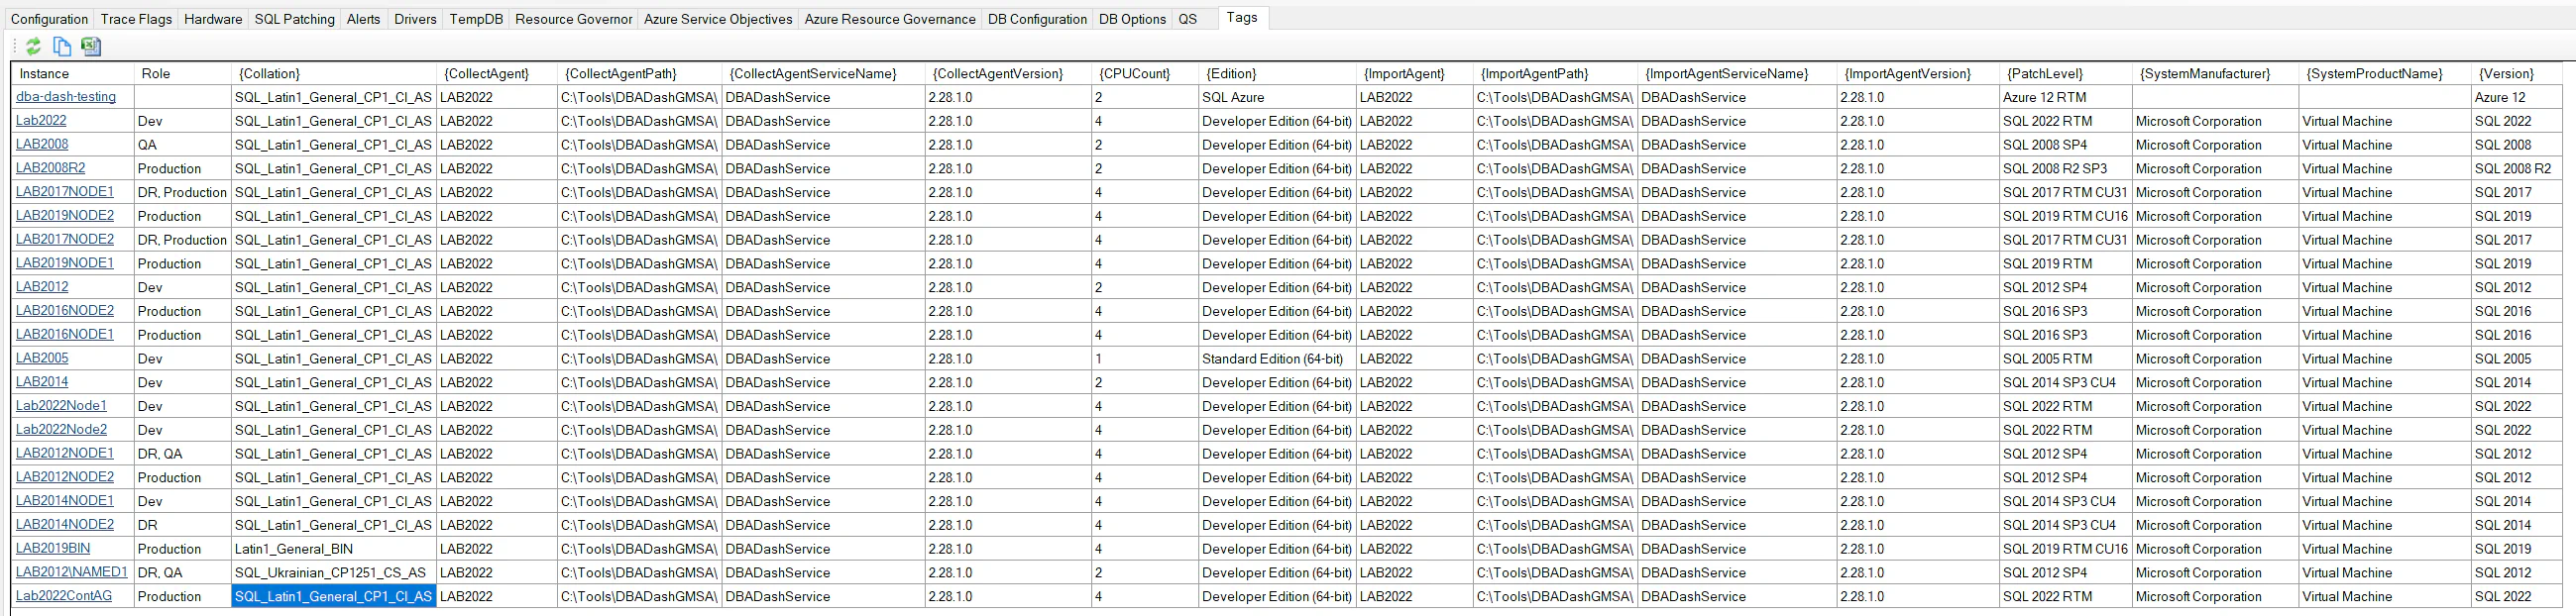The width and height of the screenshot is (2576, 616).
Task: Open the Alerts tab
Action: (363, 19)
